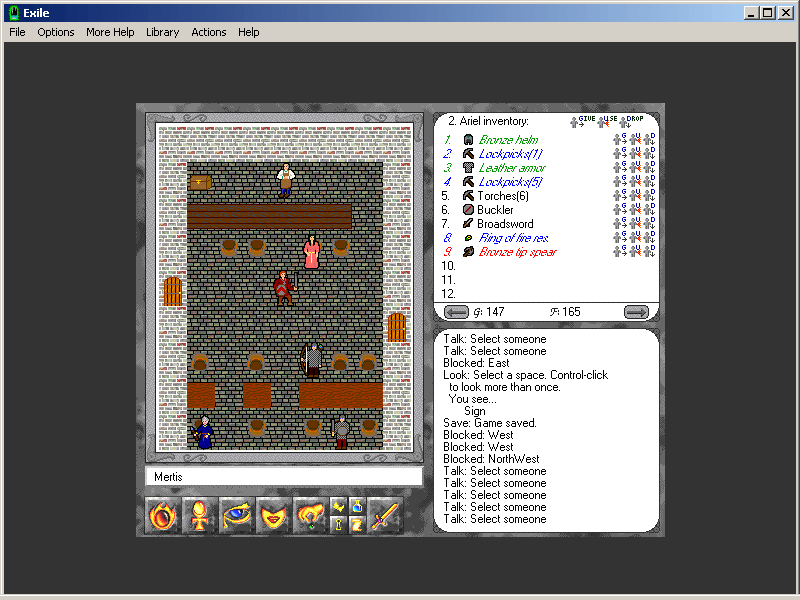The height and width of the screenshot is (600, 800).
Task: Use the Ring of fire res
Action: click(x=635, y=237)
